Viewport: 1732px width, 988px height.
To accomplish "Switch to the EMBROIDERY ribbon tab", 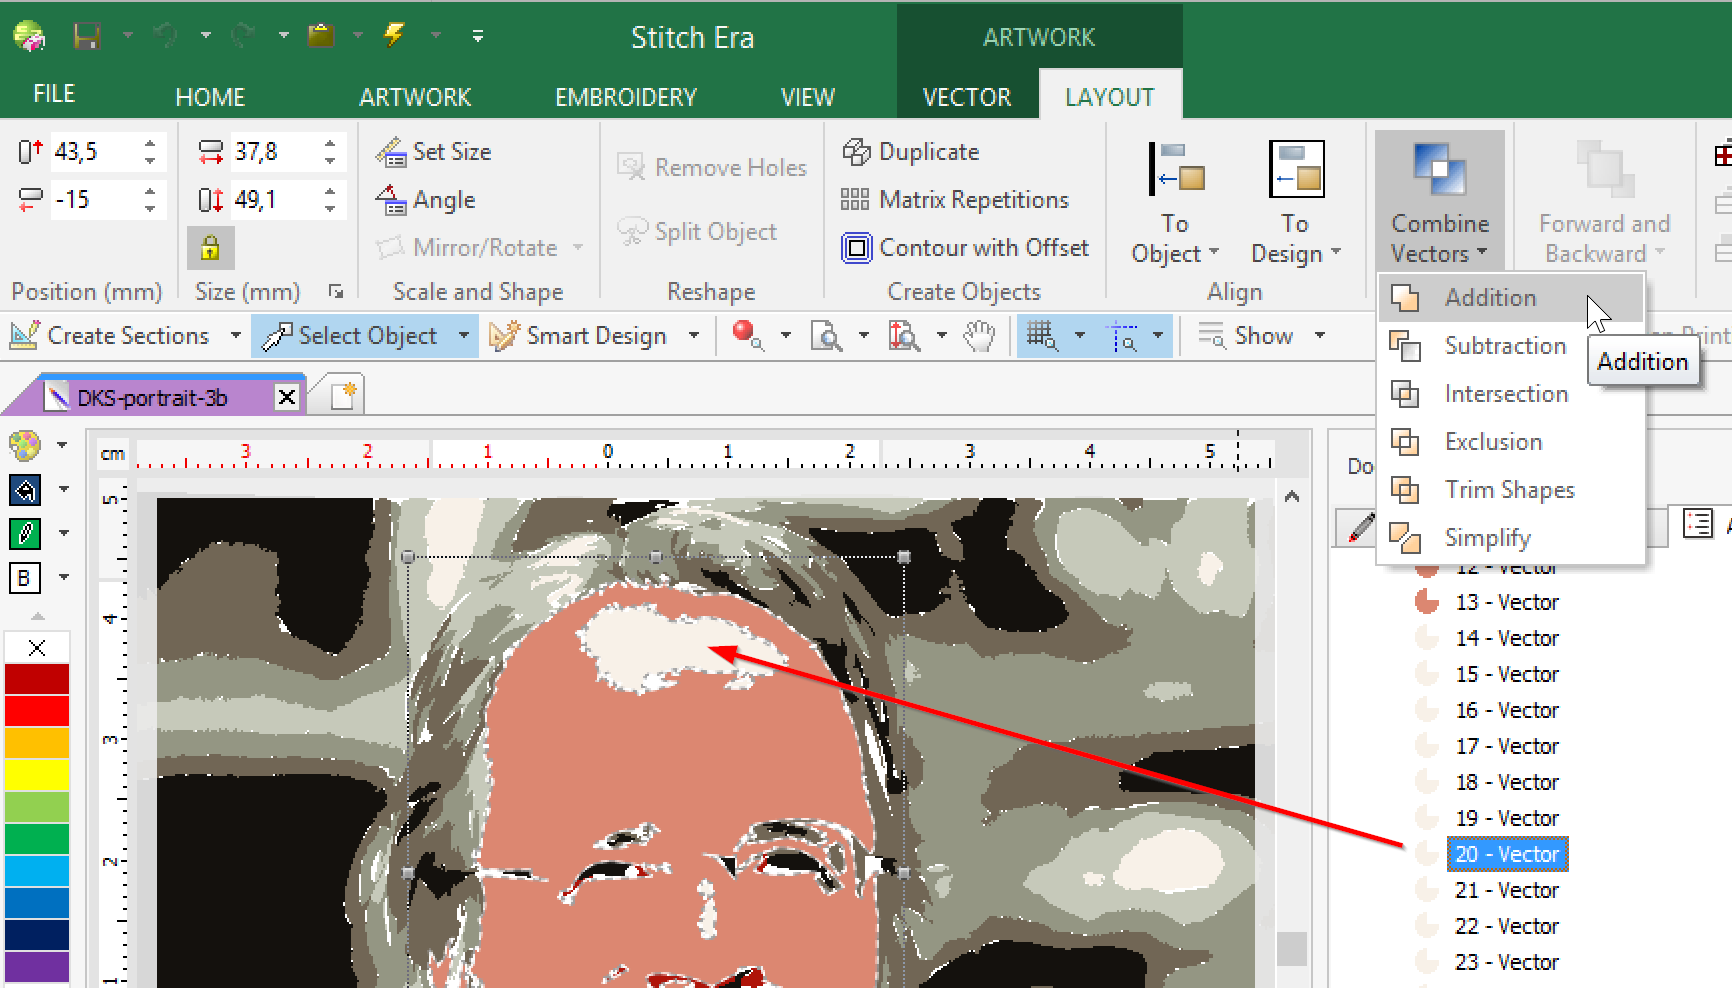I will click(625, 97).
